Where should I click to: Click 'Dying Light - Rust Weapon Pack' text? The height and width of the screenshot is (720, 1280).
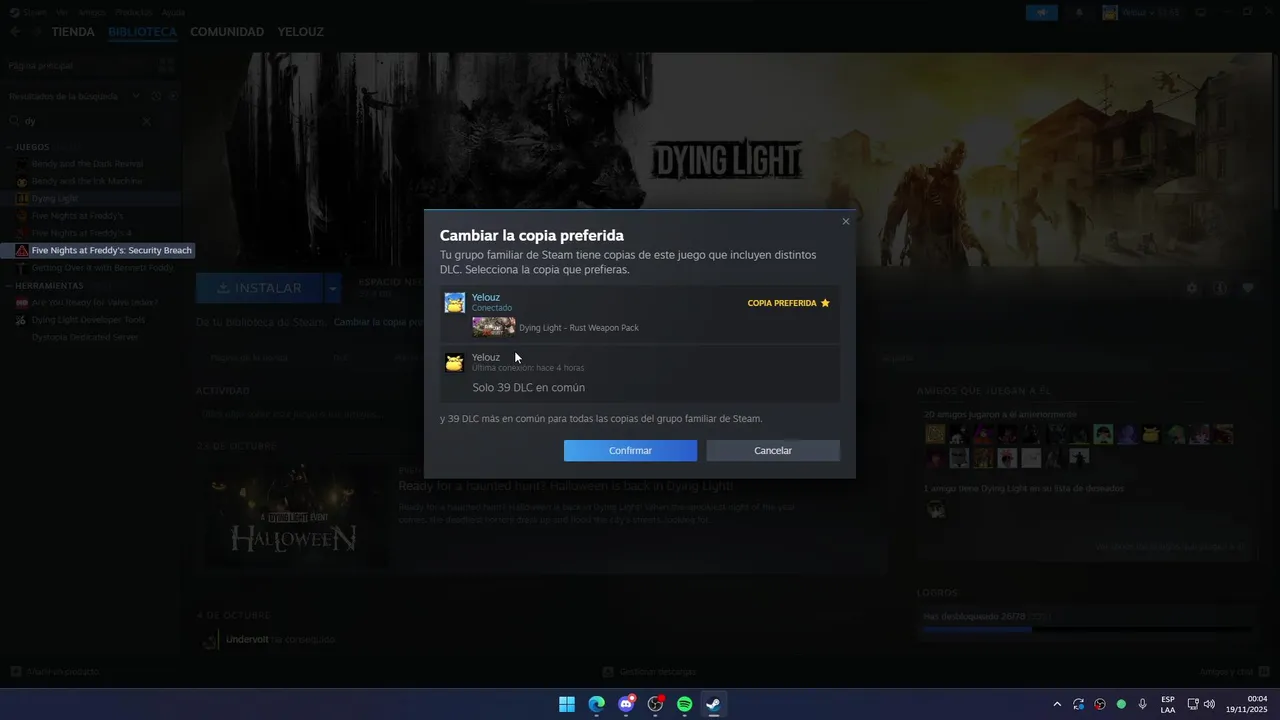click(579, 328)
